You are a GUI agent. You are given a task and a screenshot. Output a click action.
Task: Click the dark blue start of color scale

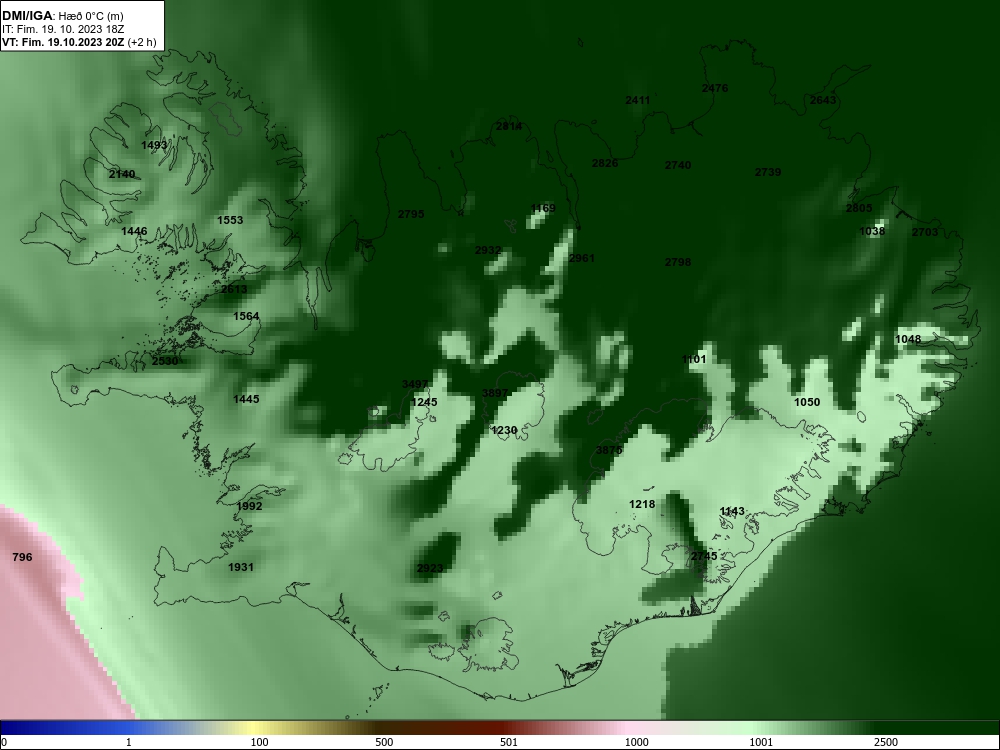tap(19, 728)
